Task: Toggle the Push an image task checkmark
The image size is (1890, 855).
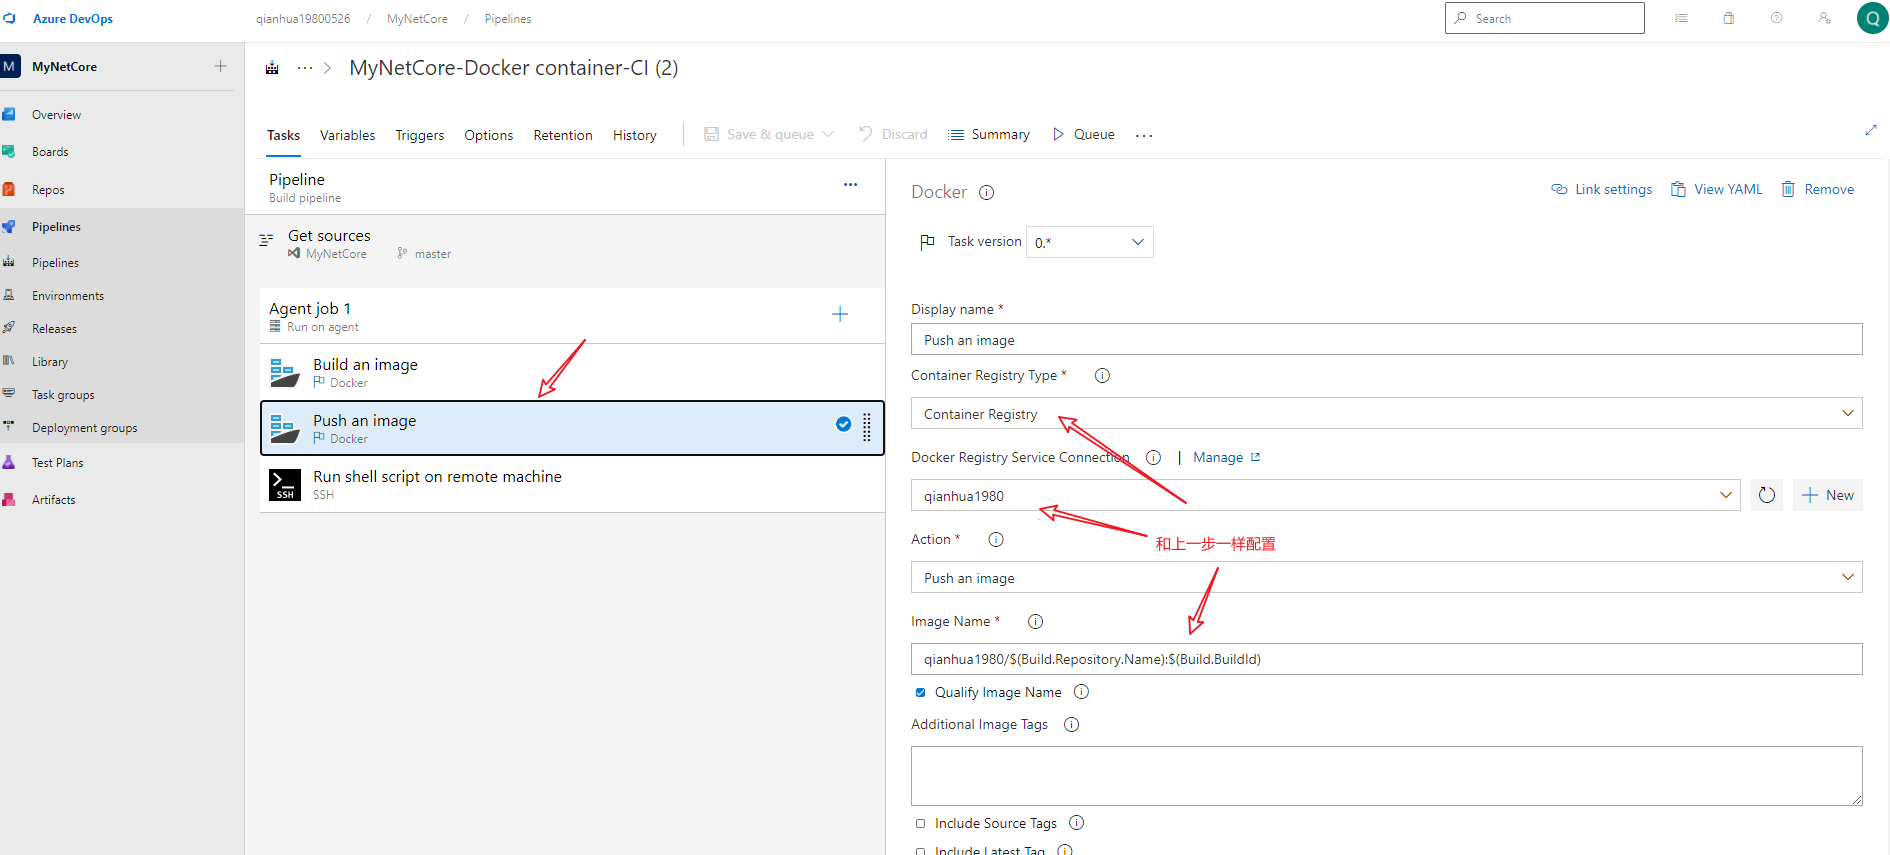Action: coord(843,424)
